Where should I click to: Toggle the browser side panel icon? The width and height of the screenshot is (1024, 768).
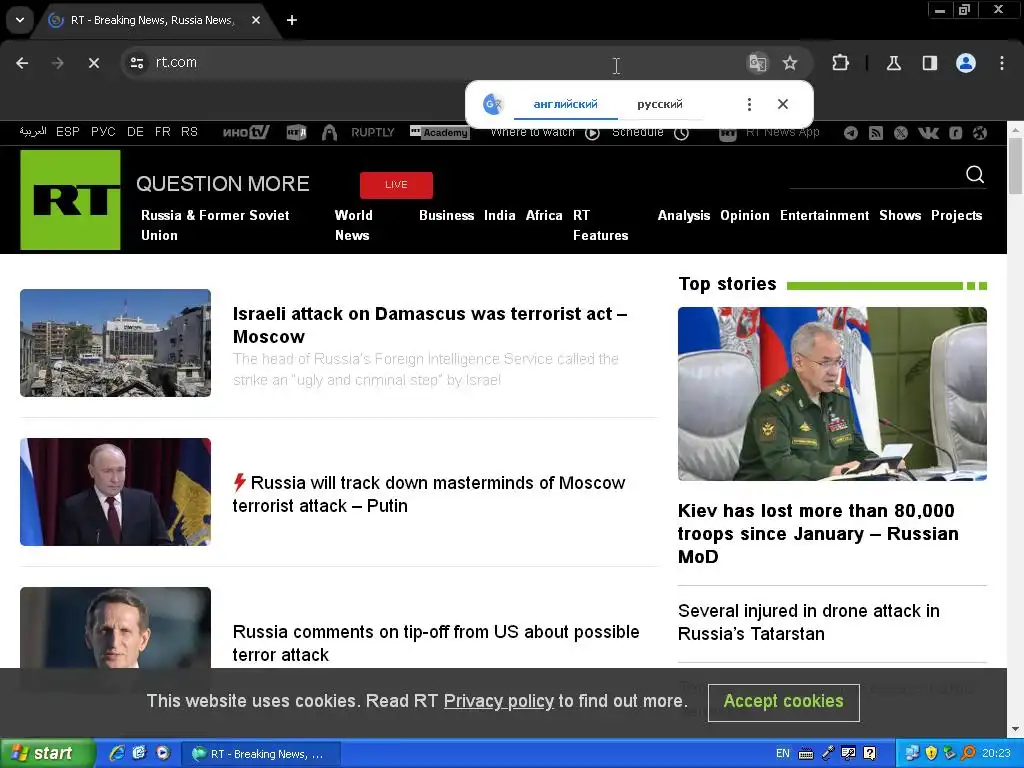(x=929, y=63)
